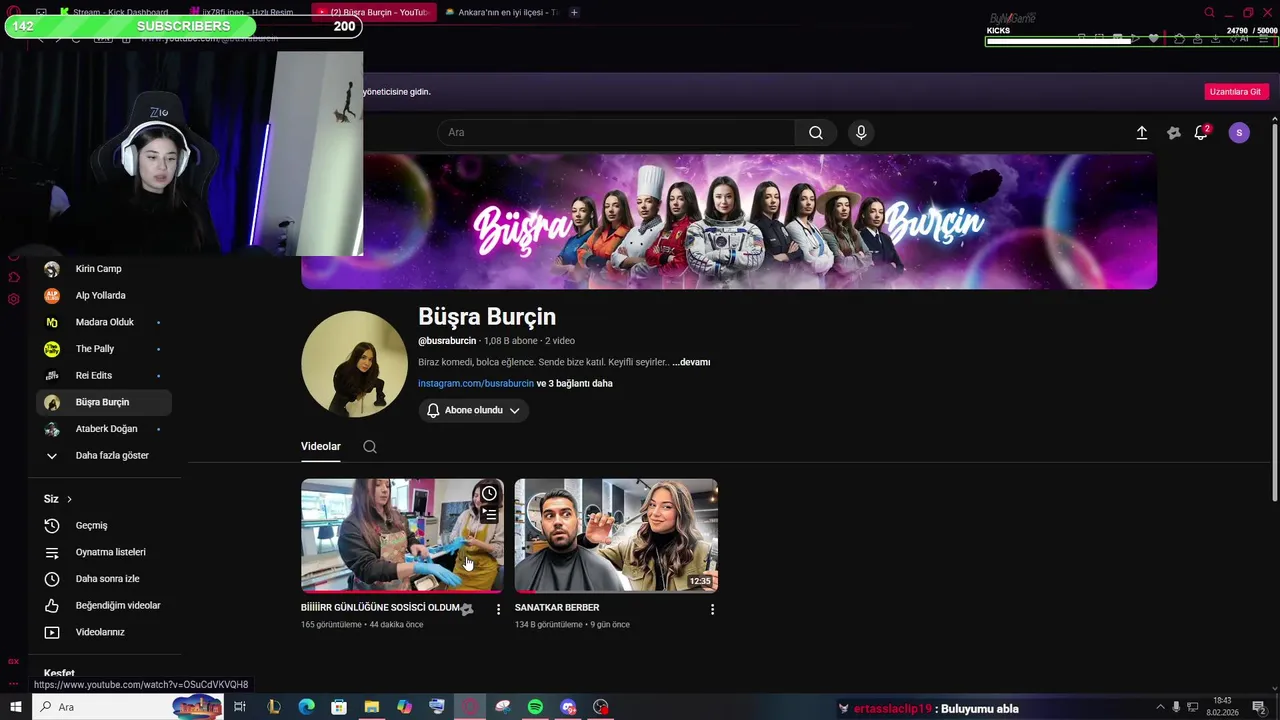
Task: Open Discord from the taskbar
Action: (x=568, y=707)
